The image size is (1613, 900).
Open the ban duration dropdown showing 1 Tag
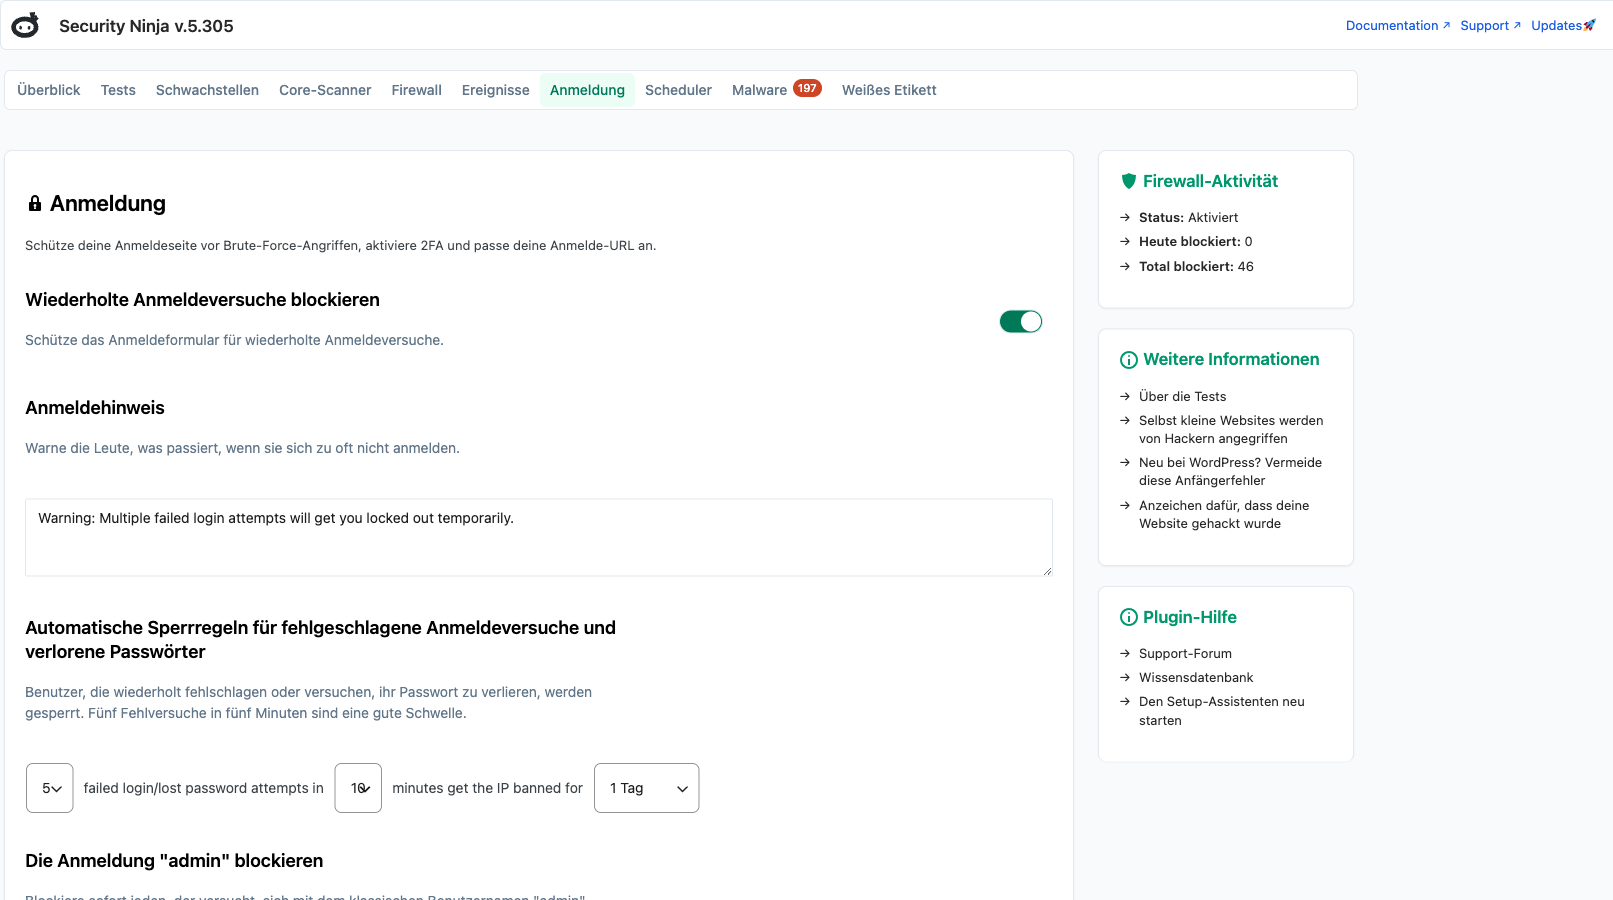[646, 788]
